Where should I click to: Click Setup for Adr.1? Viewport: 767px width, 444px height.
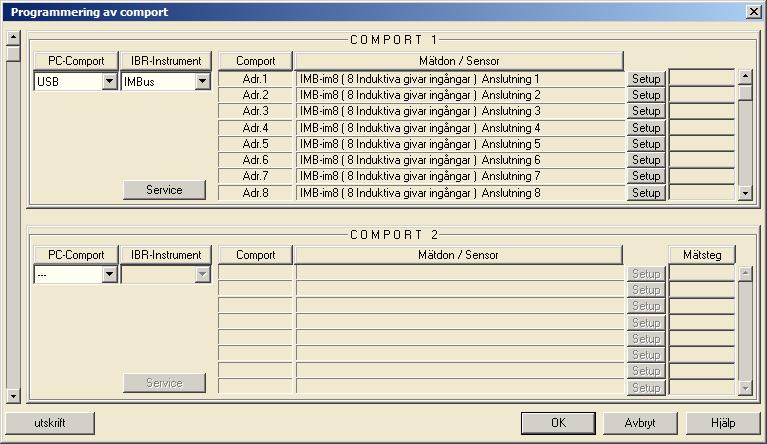(646, 79)
